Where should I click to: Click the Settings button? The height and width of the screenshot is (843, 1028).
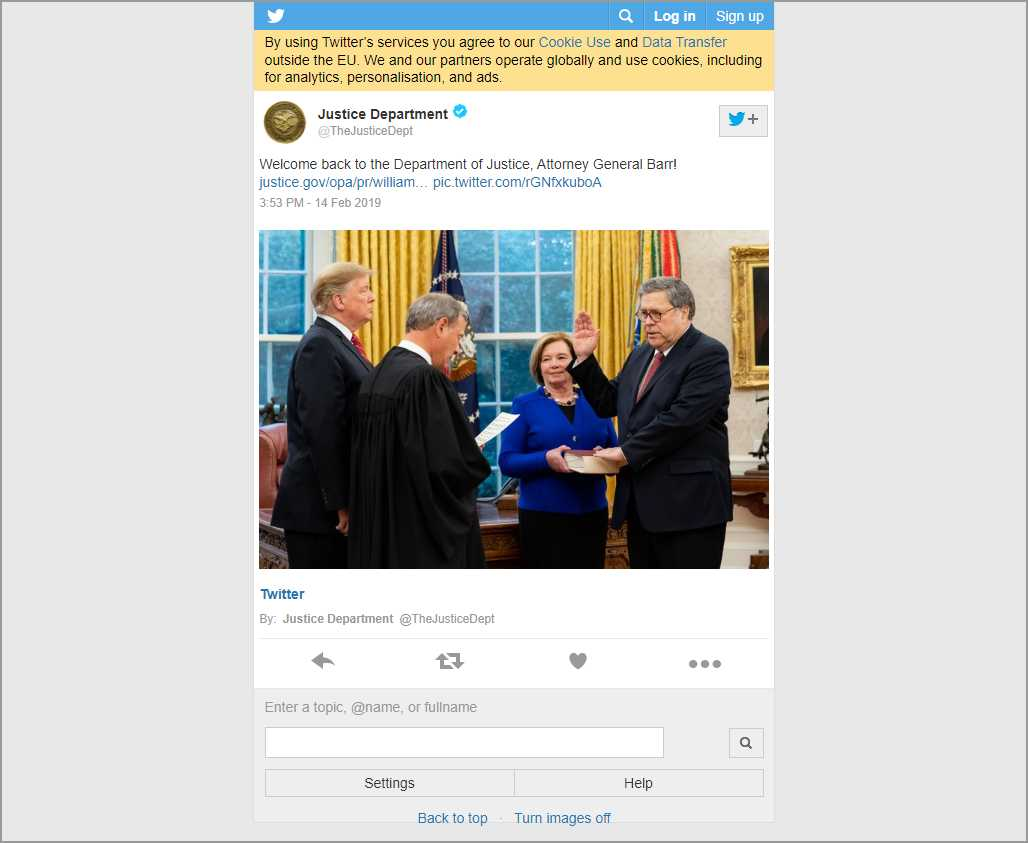pyautogui.click(x=389, y=783)
